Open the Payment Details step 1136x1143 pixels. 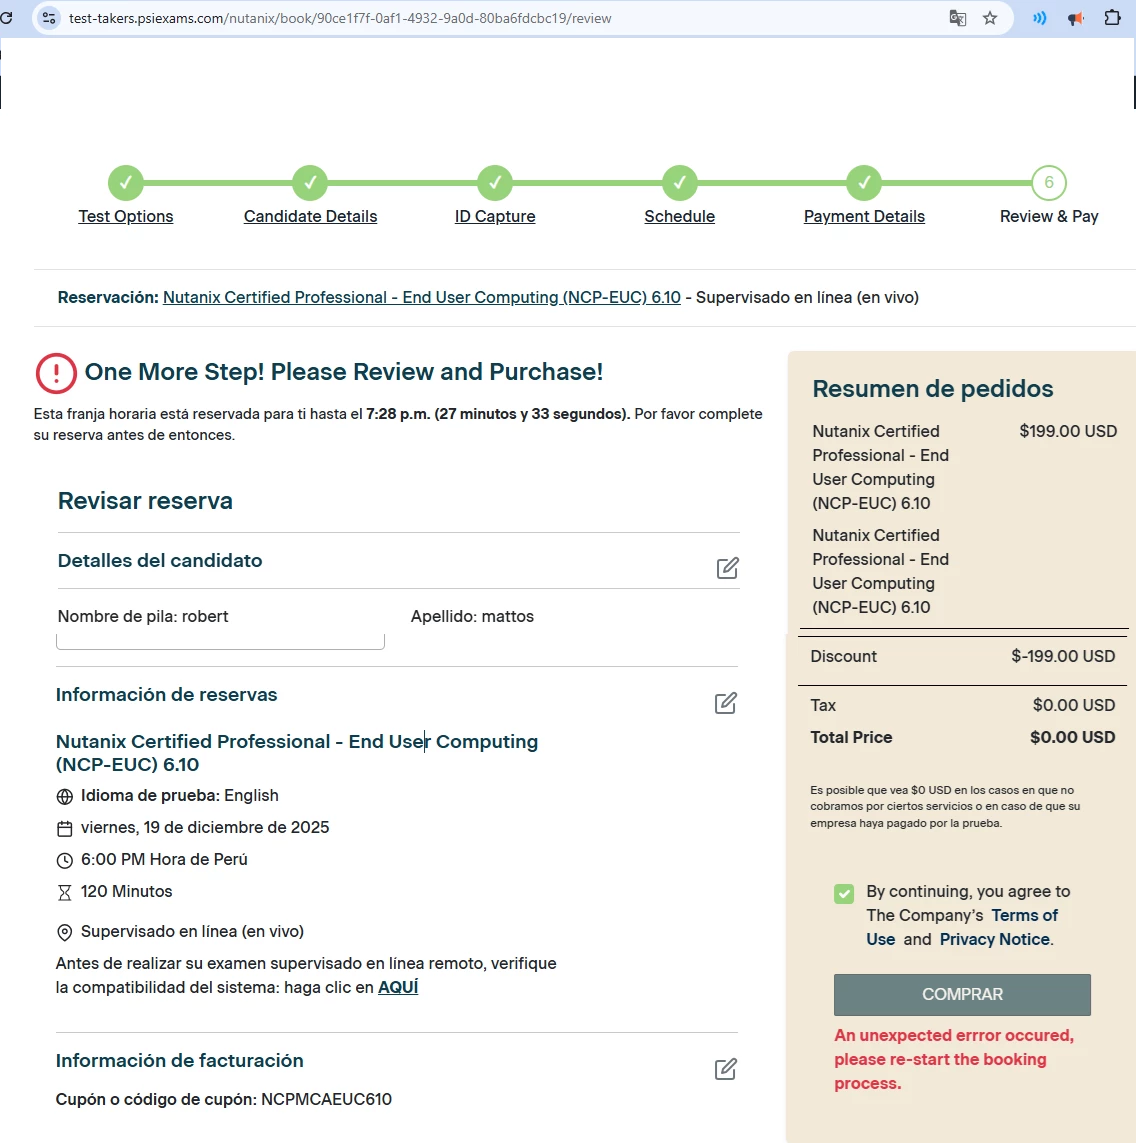(x=864, y=216)
